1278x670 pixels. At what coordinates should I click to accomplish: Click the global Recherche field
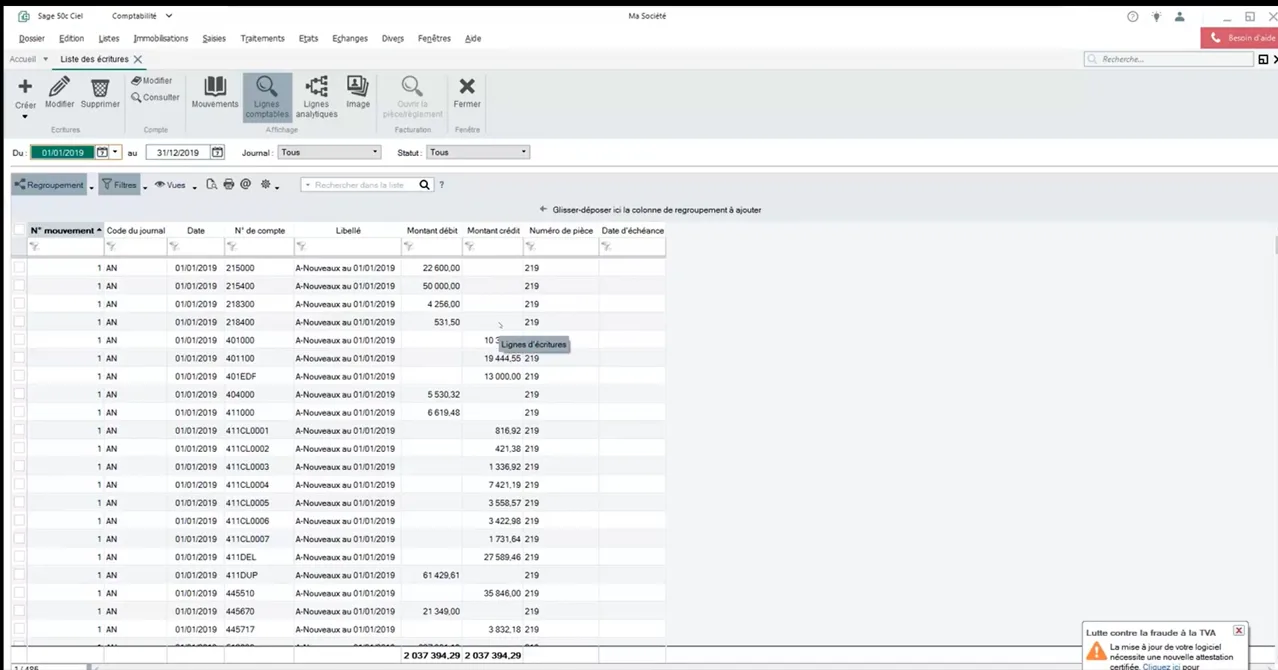[1169, 59]
